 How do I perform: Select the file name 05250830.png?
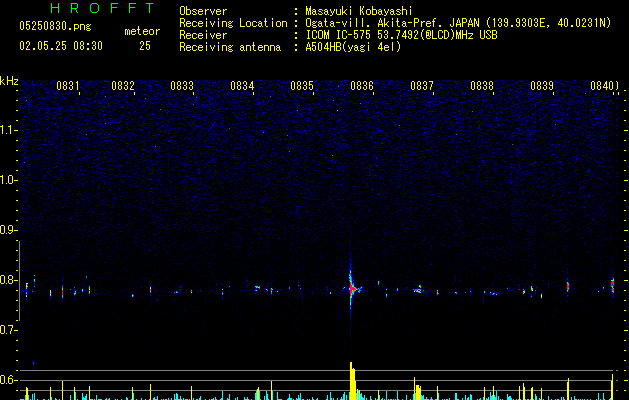coord(55,27)
